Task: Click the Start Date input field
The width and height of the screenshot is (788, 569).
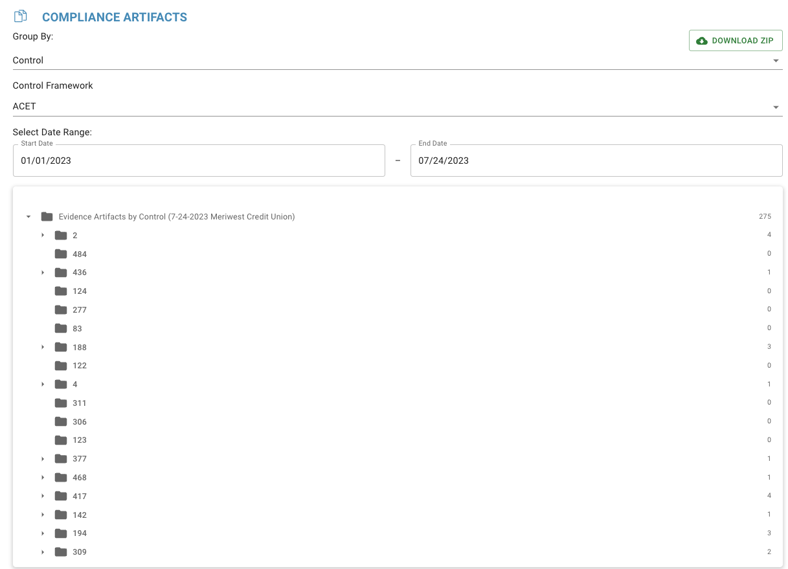Action: 198,160
